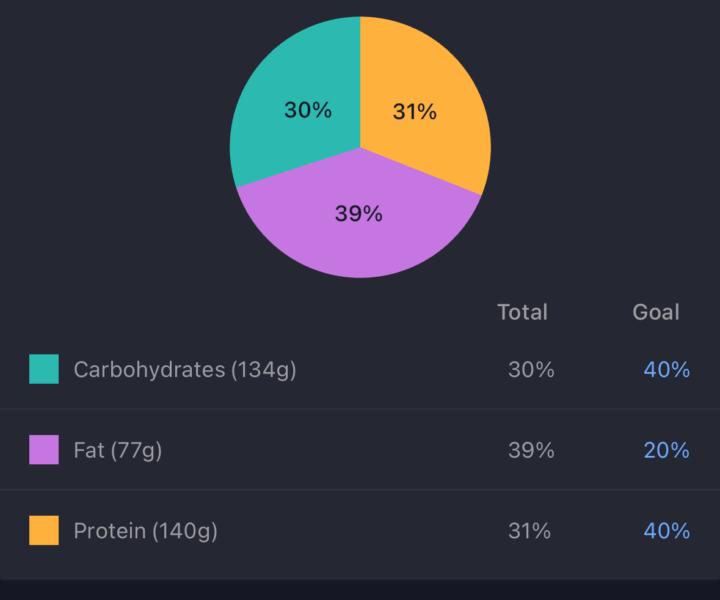Click the Goal column header

pos(655,312)
